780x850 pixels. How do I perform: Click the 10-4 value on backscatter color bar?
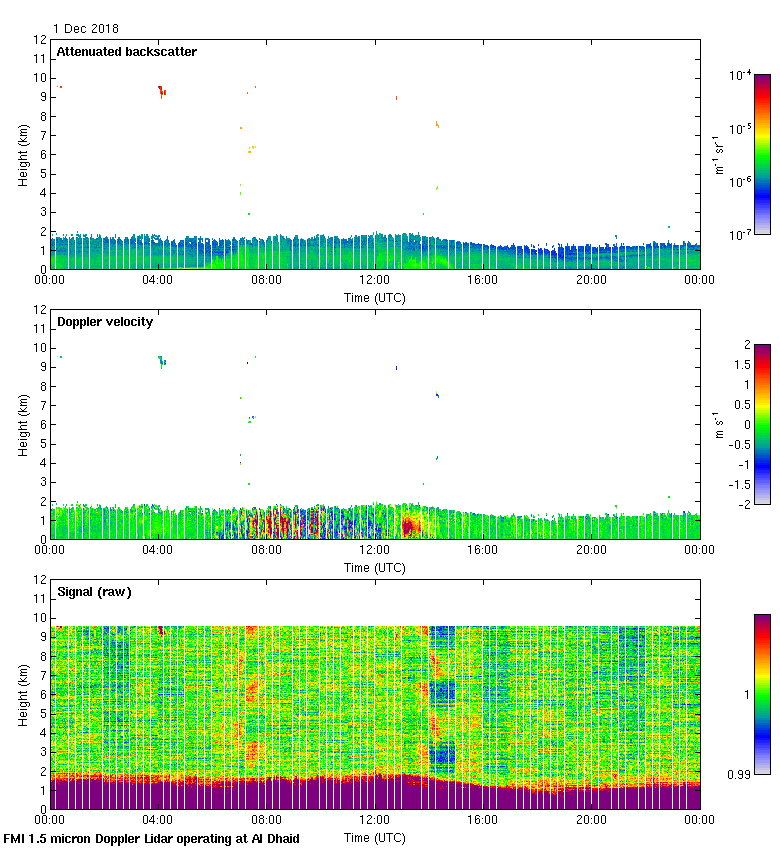pyautogui.click(x=740, y=76)
